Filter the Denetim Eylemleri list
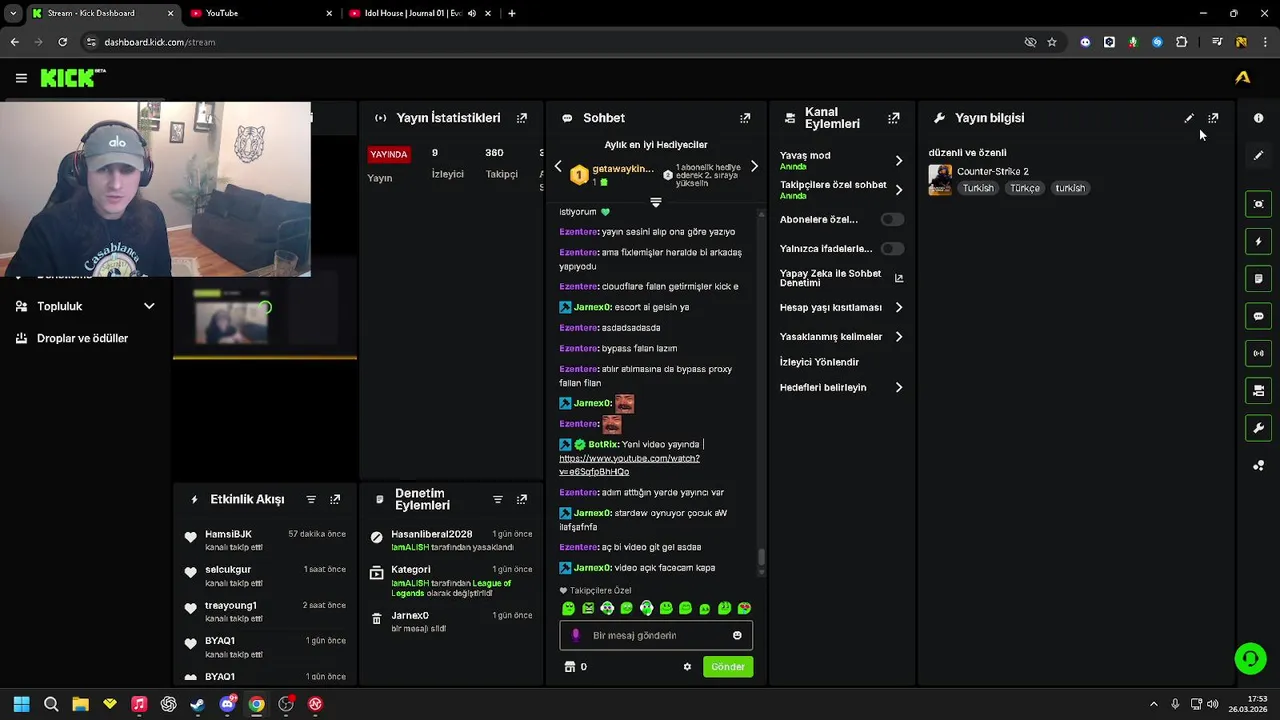 (x=497, y=499)
